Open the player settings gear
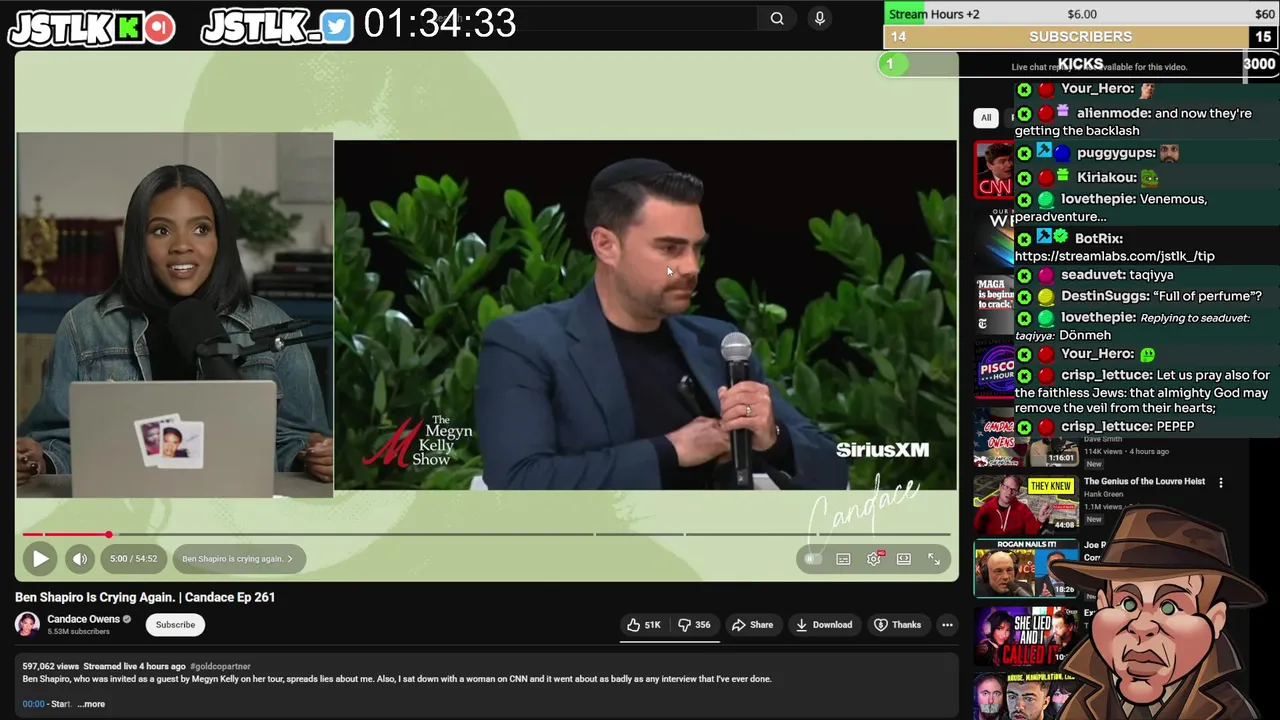This screenshot has width=1280, height=720. click(x=874, y=559)
